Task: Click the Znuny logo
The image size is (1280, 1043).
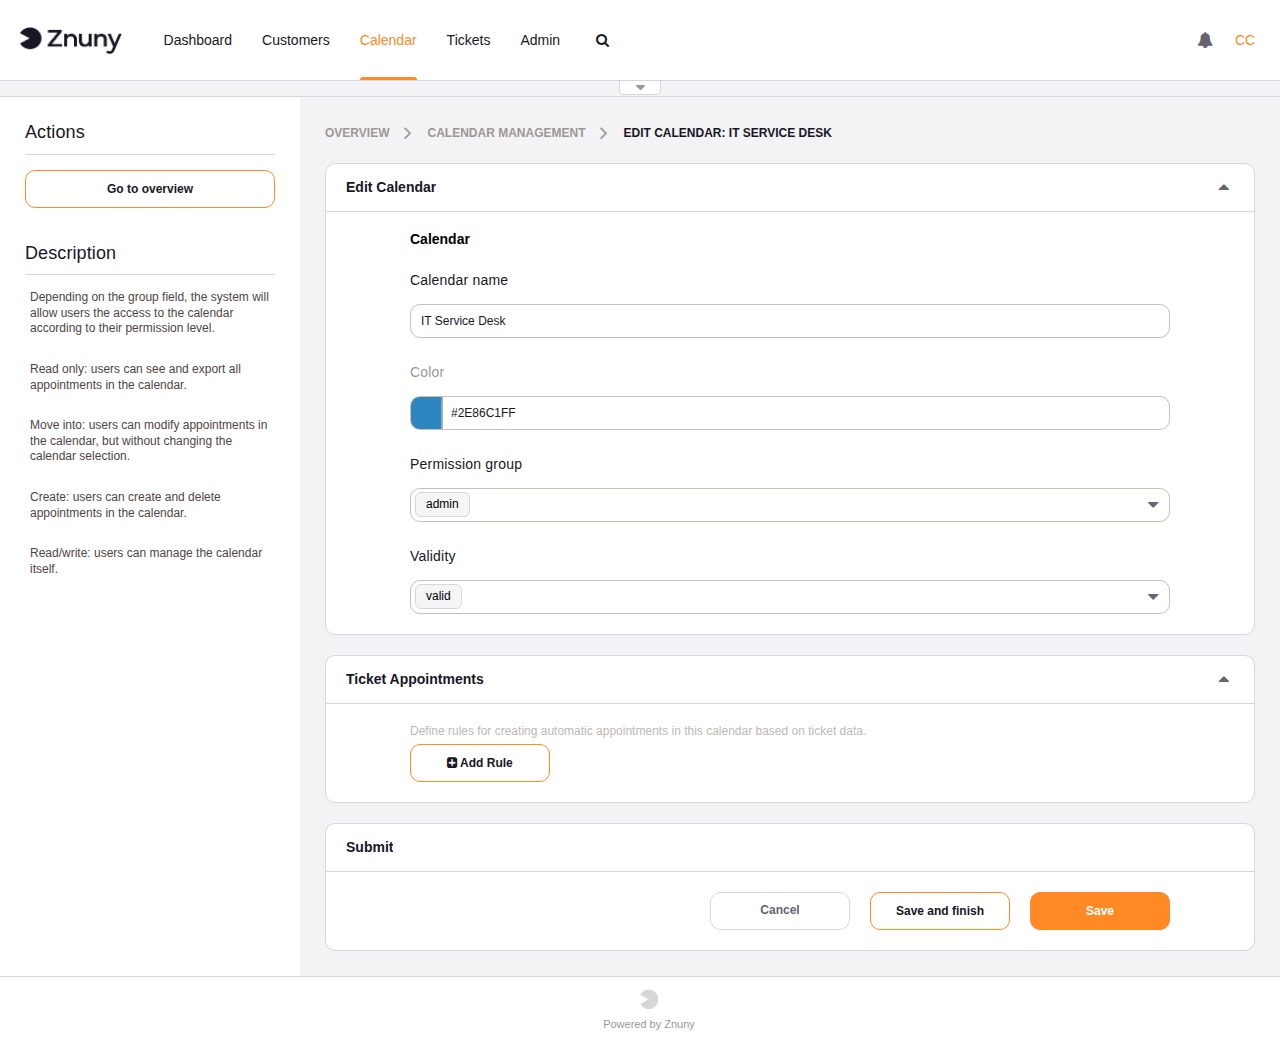Action: [71, 40]
